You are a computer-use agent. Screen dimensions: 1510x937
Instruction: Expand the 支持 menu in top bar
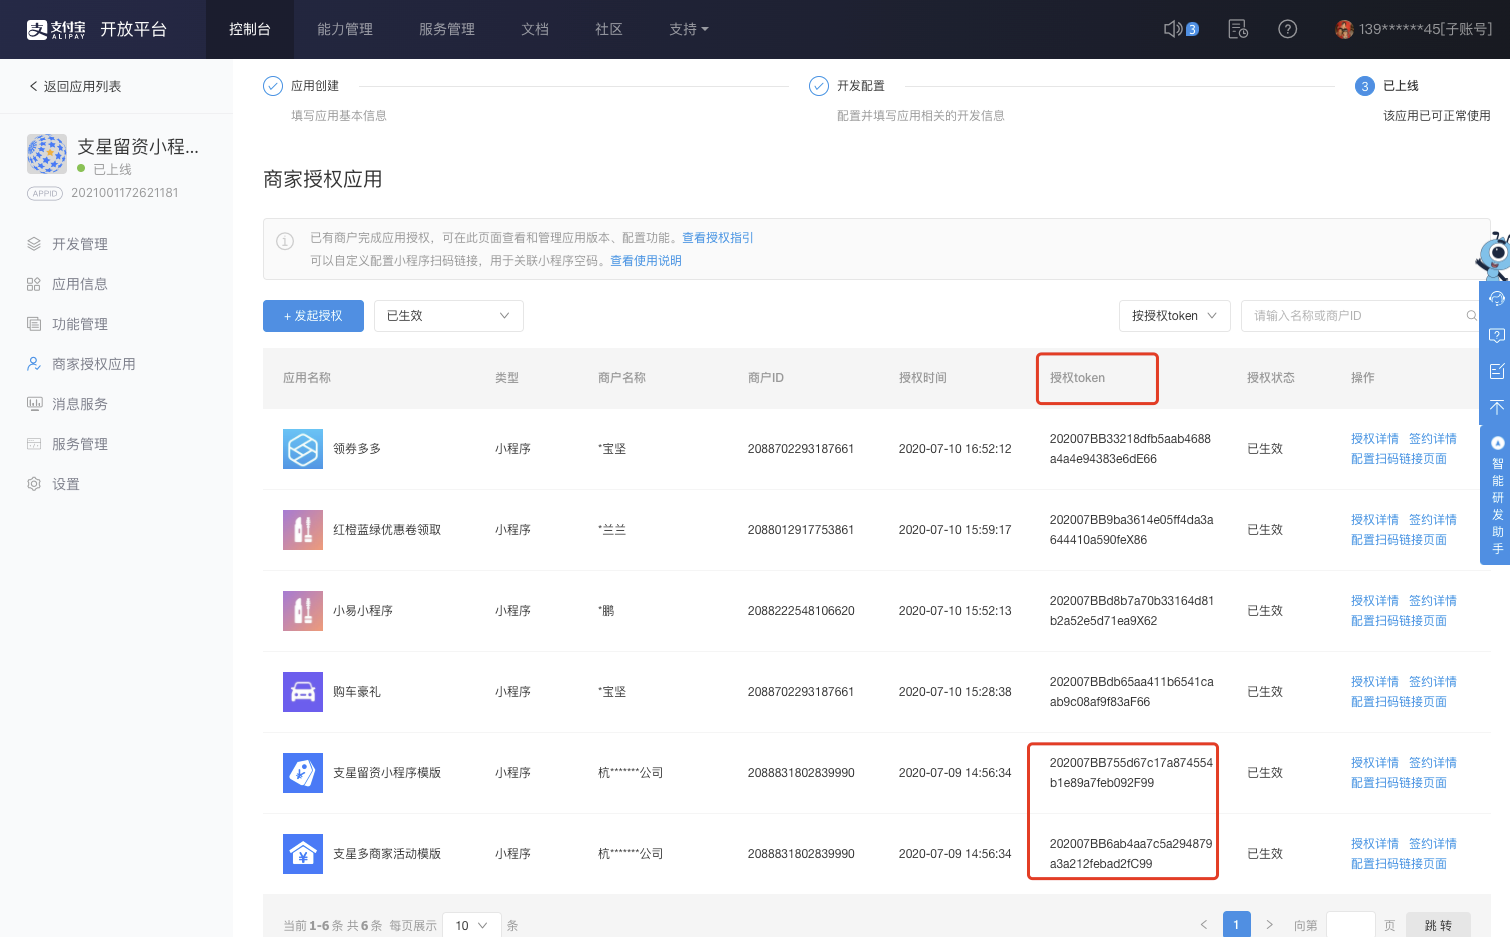pos(689,29)
